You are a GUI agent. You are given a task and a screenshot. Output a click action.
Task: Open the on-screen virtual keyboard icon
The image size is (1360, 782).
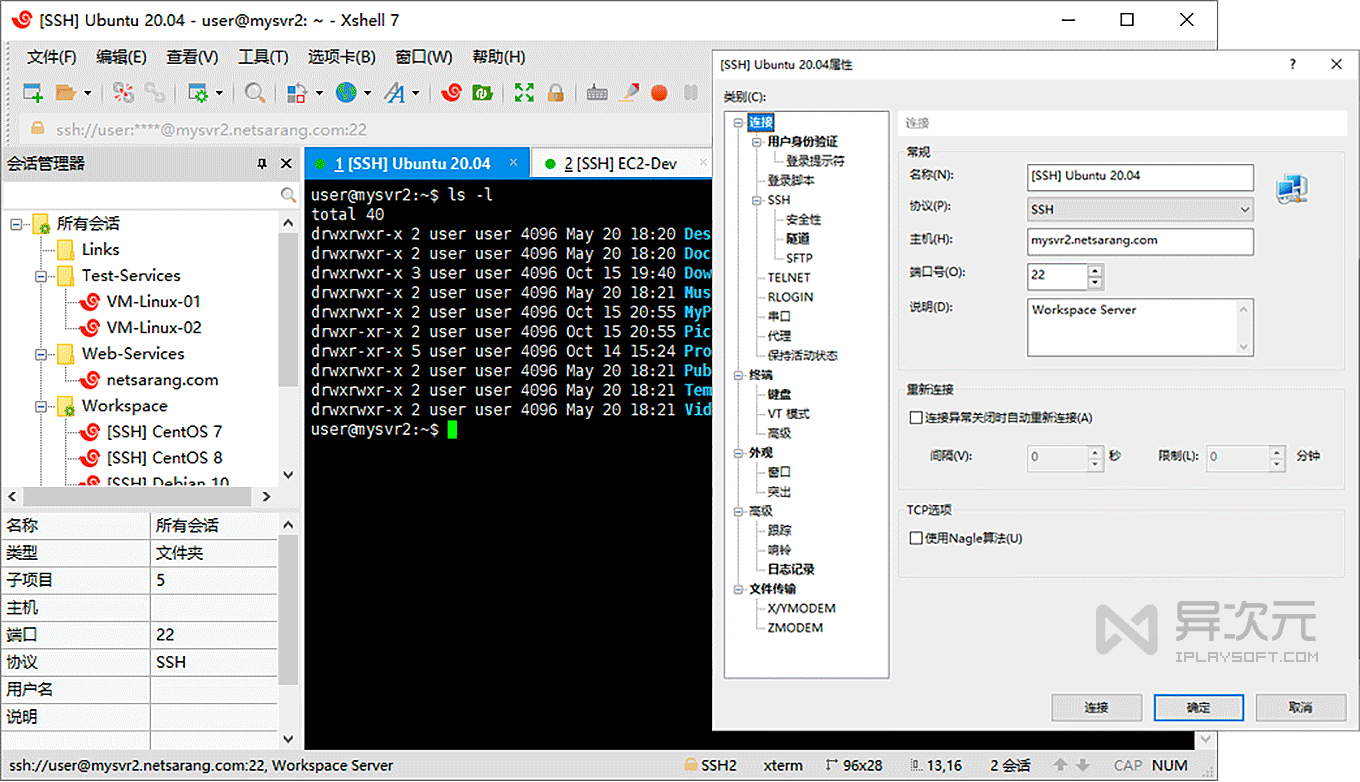pyautogui.click(x=596, y=92)
